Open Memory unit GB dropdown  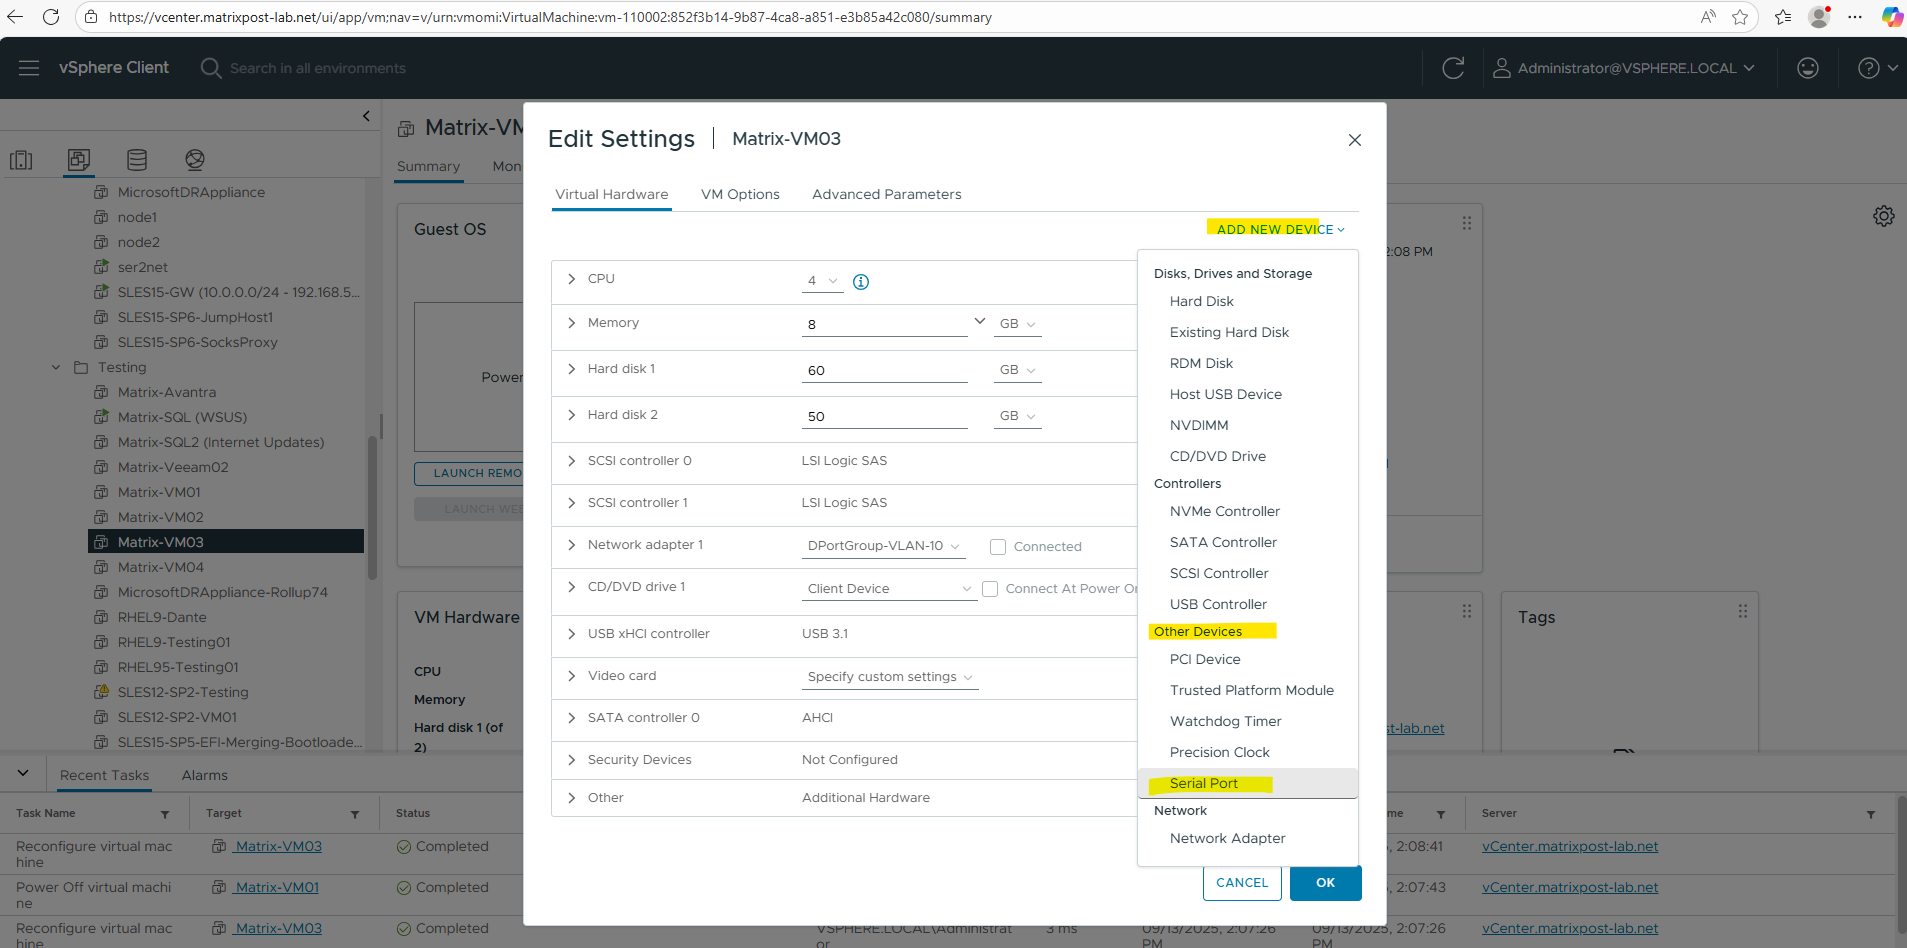tap(1017, 324)
